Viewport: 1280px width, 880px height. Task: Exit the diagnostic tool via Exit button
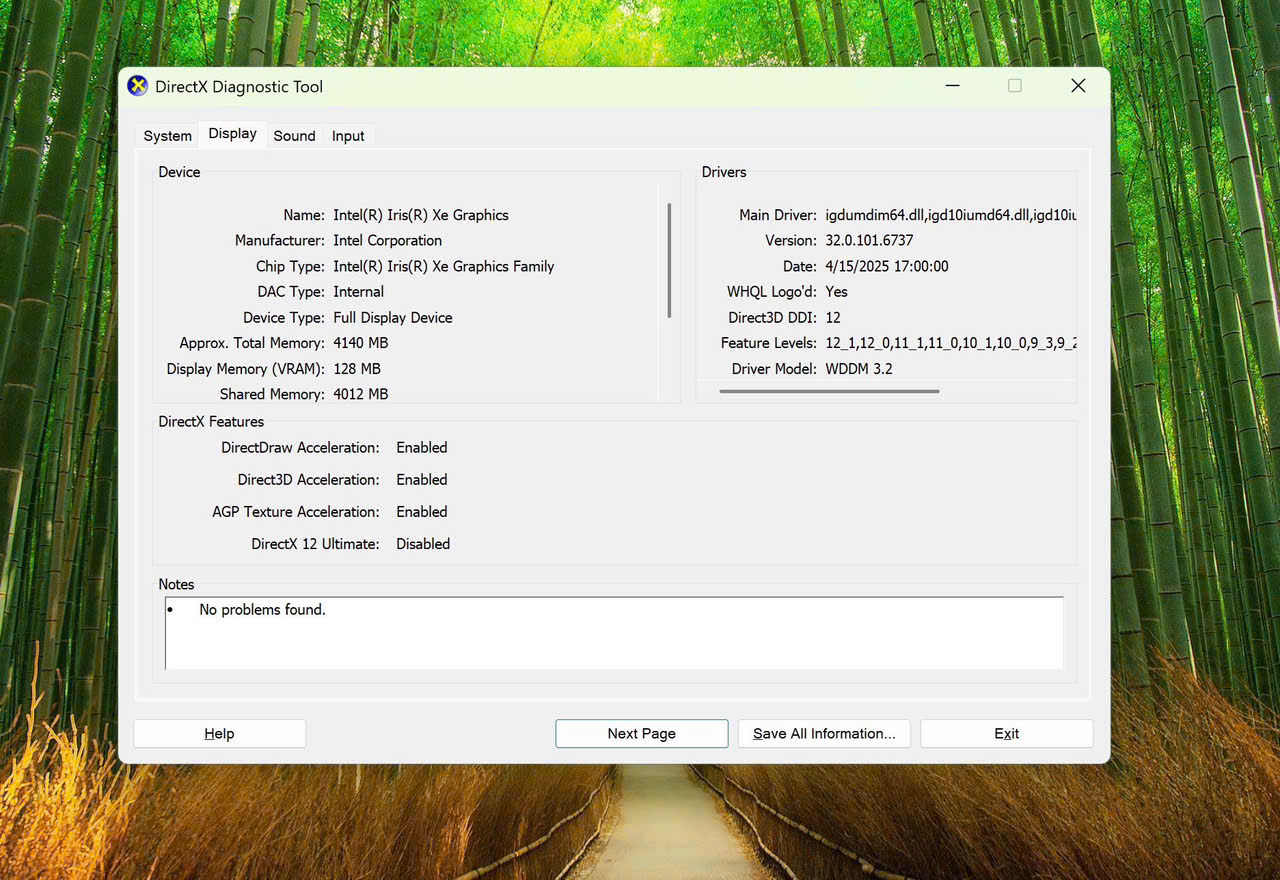(x=1006, y=733)
